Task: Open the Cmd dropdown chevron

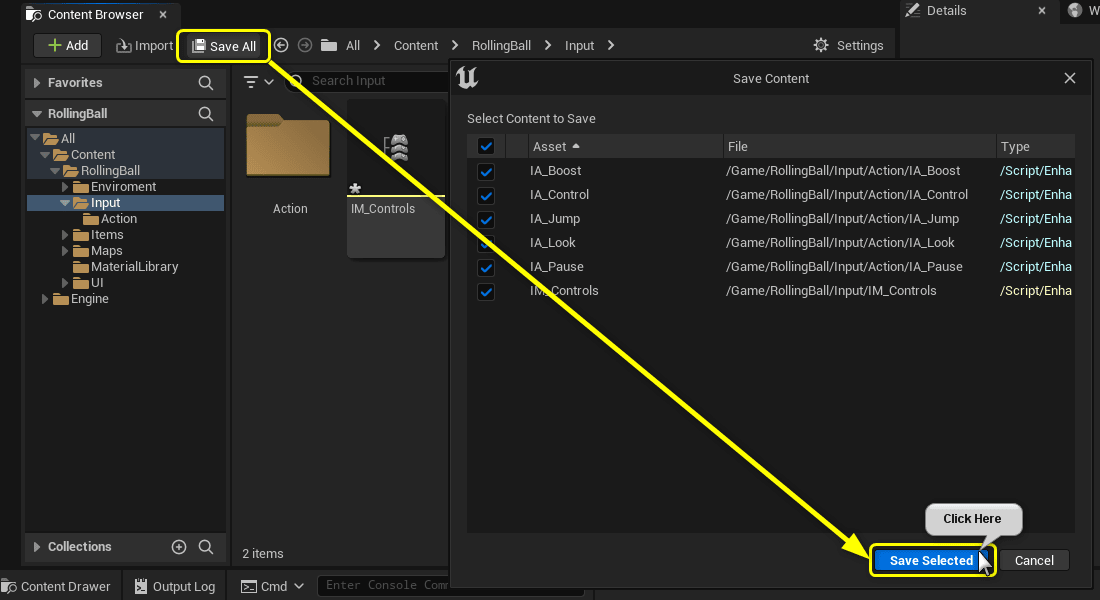Action: 297,586
